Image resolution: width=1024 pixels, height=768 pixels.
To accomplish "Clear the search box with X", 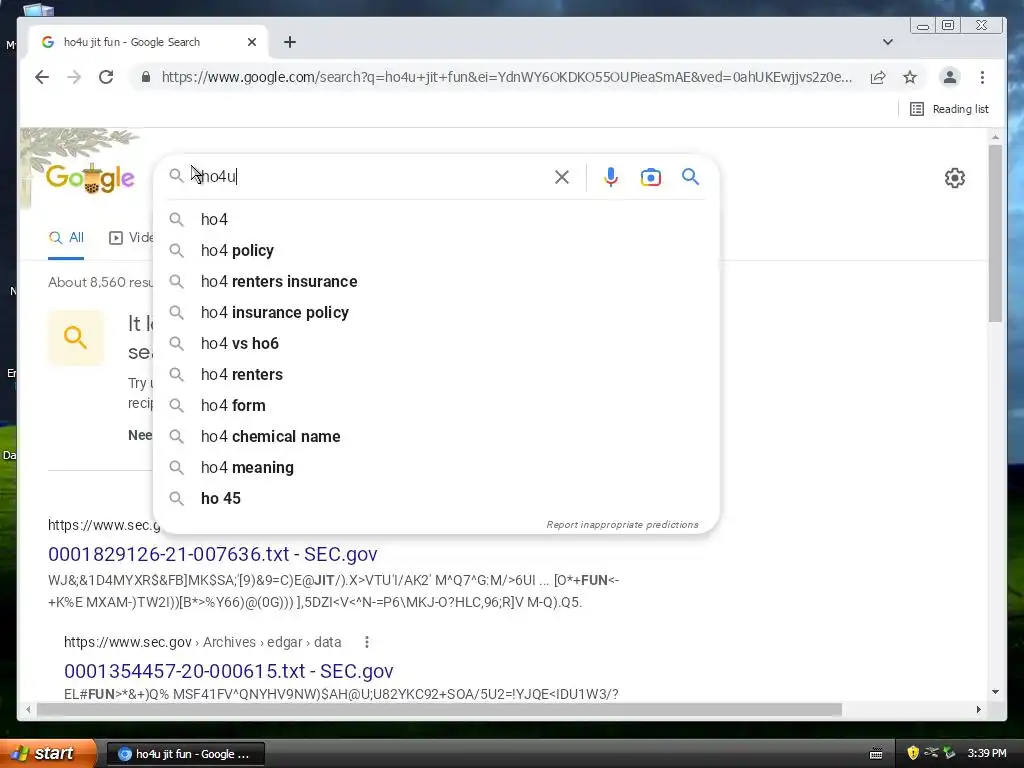I will [x=562, y=177].
